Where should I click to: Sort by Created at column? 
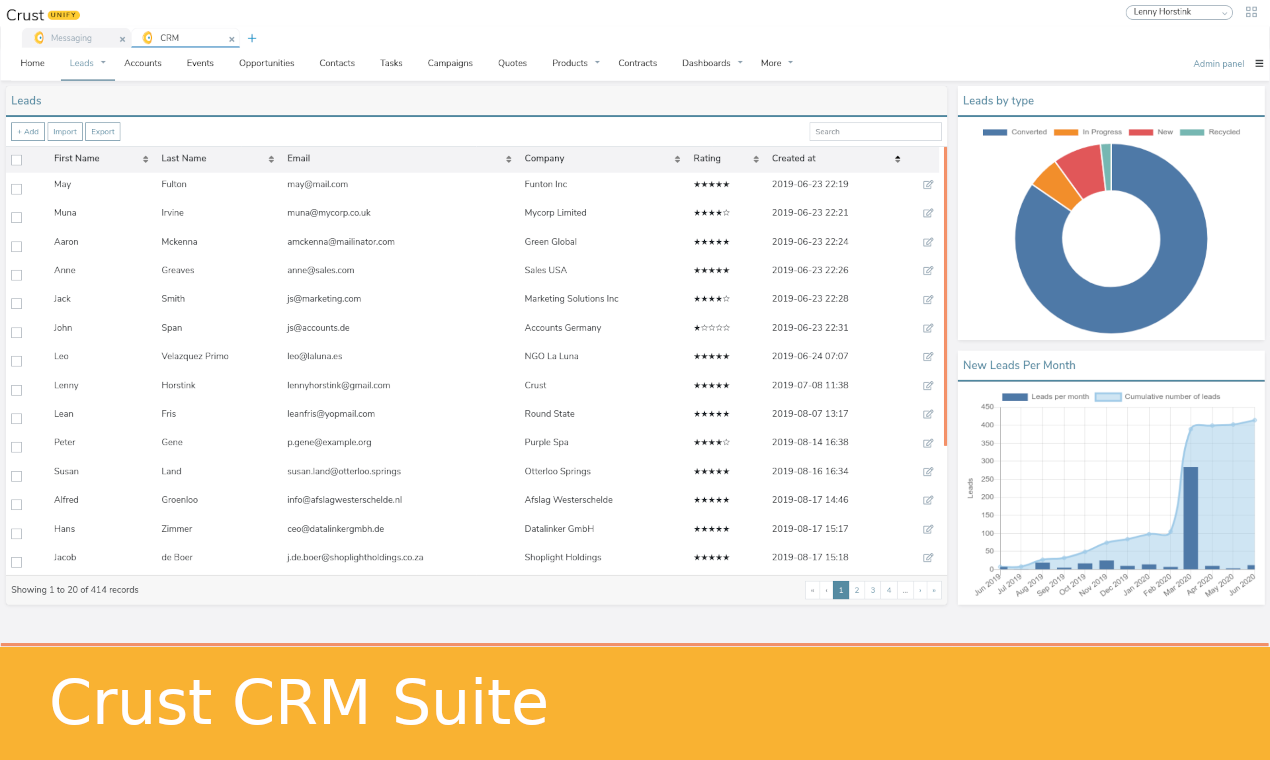click(x=898, y=159)
